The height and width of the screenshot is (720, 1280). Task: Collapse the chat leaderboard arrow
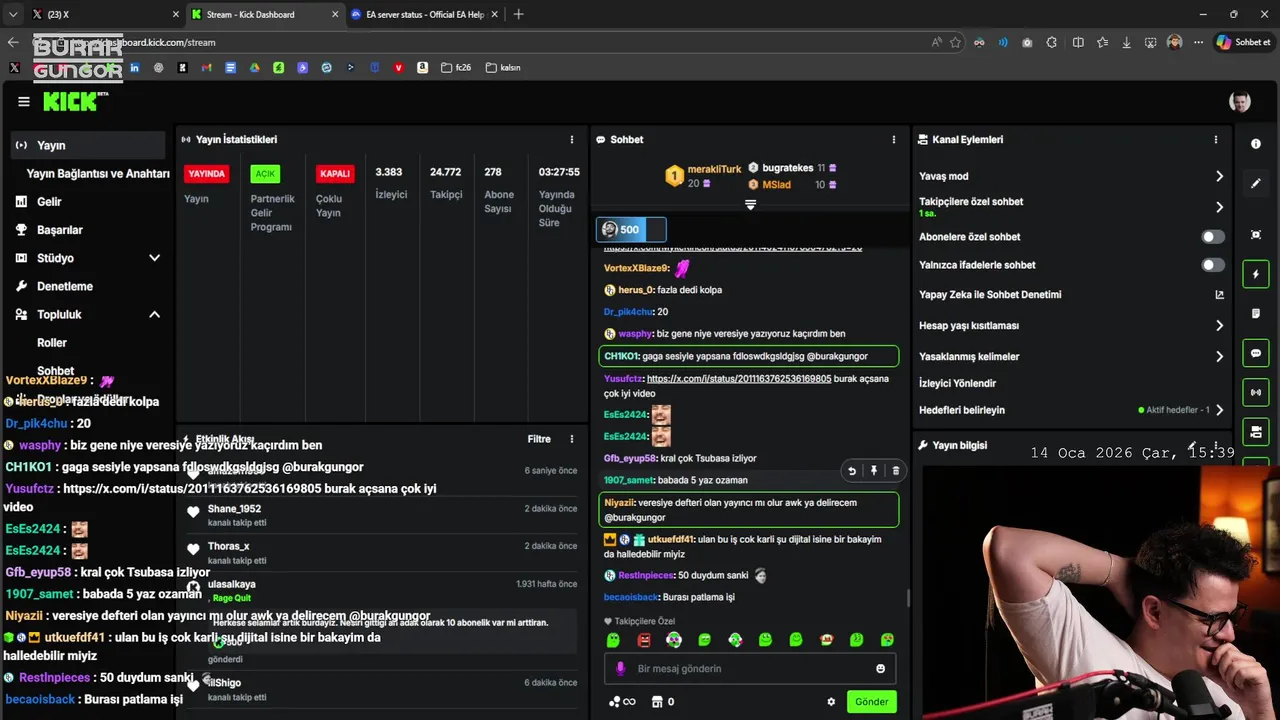(750, 204)
